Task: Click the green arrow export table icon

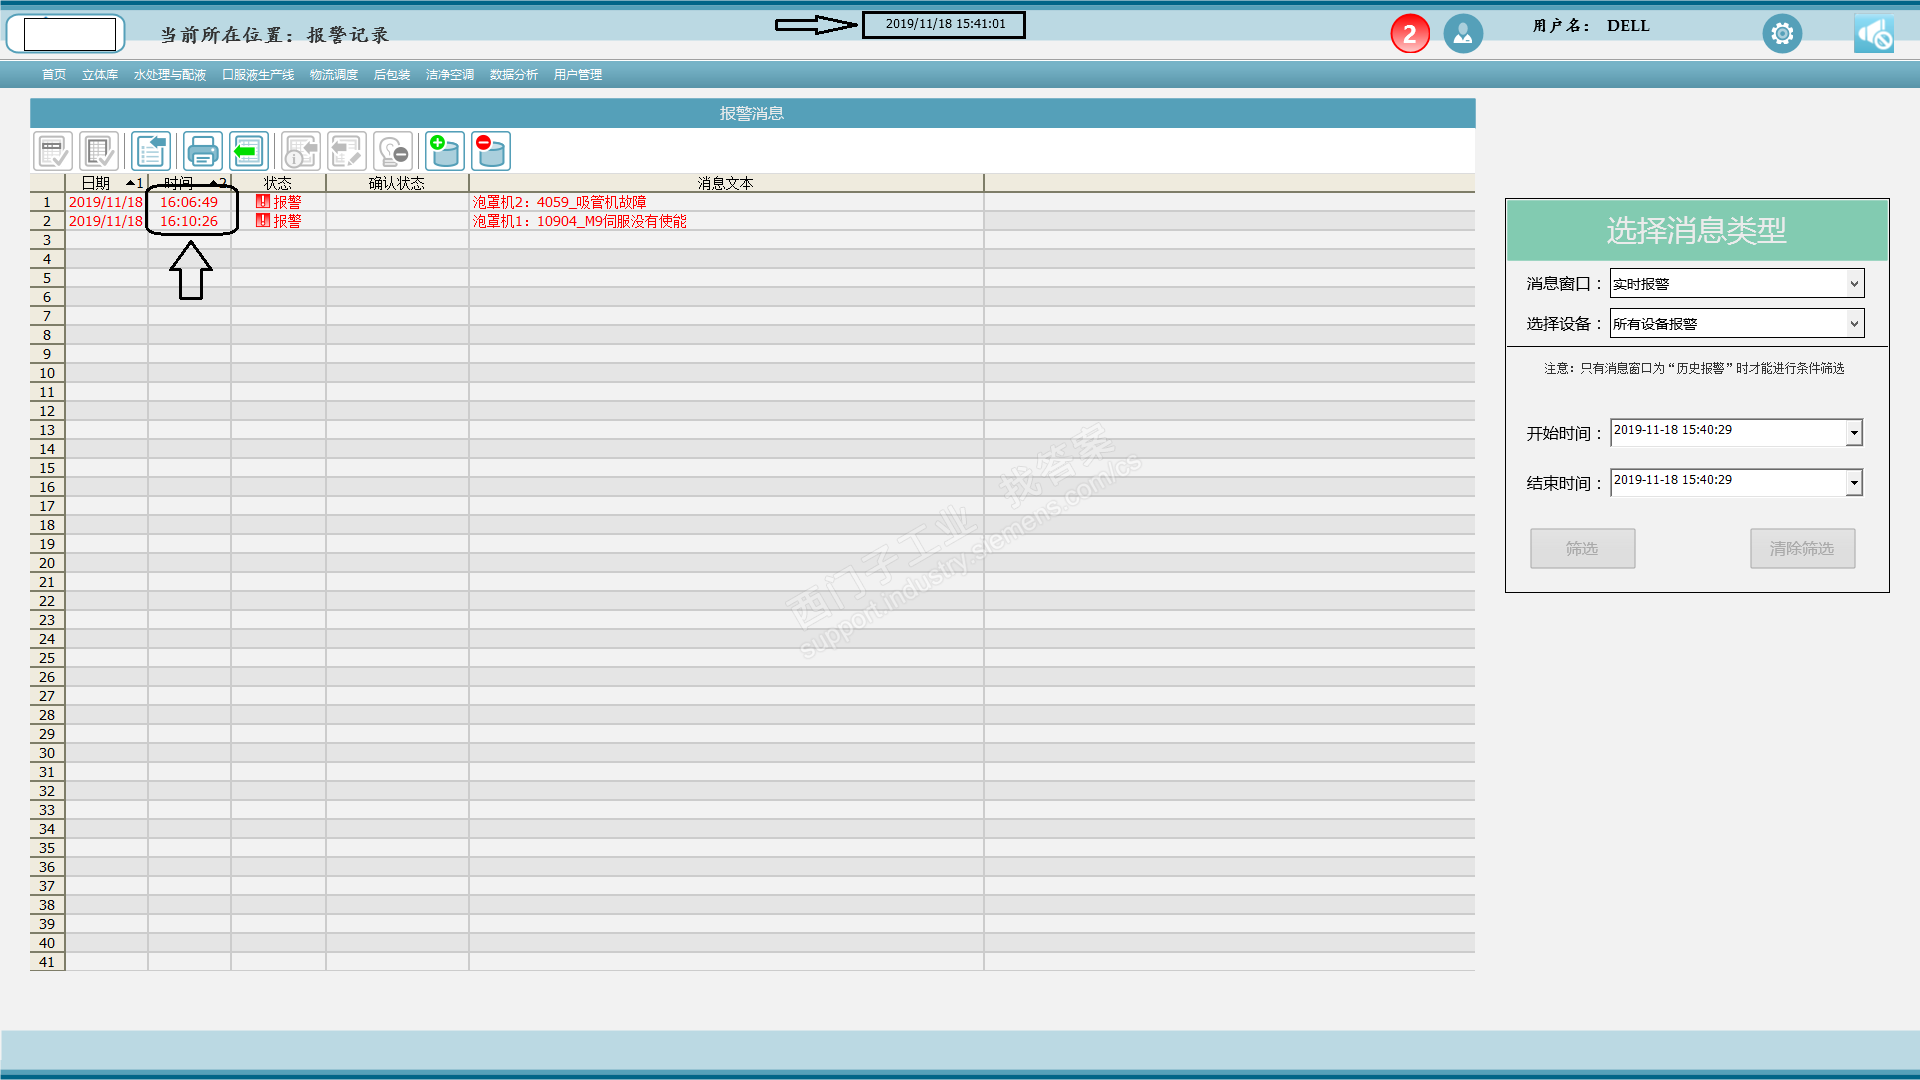Action: (x=249, y=152)
